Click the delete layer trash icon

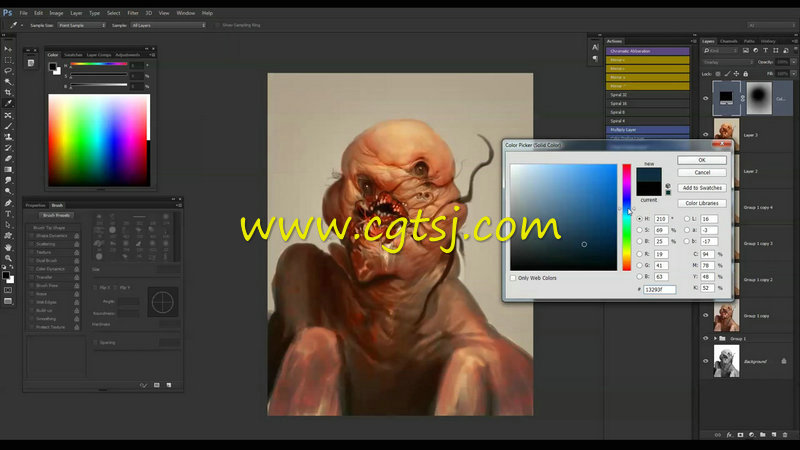pyautogui.click(x=785, y=435)
